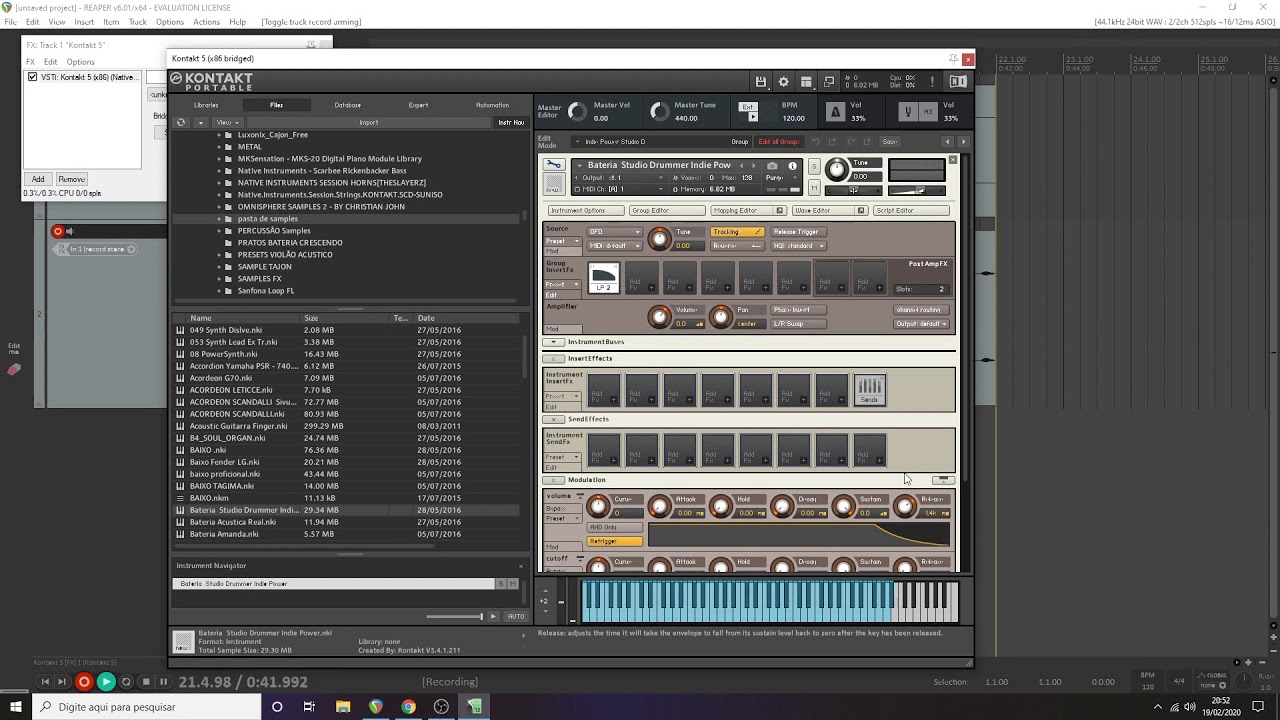Screen dimensions: 1280x720
Task: Switch to the Database tab
Action: (x=348, y=105)
